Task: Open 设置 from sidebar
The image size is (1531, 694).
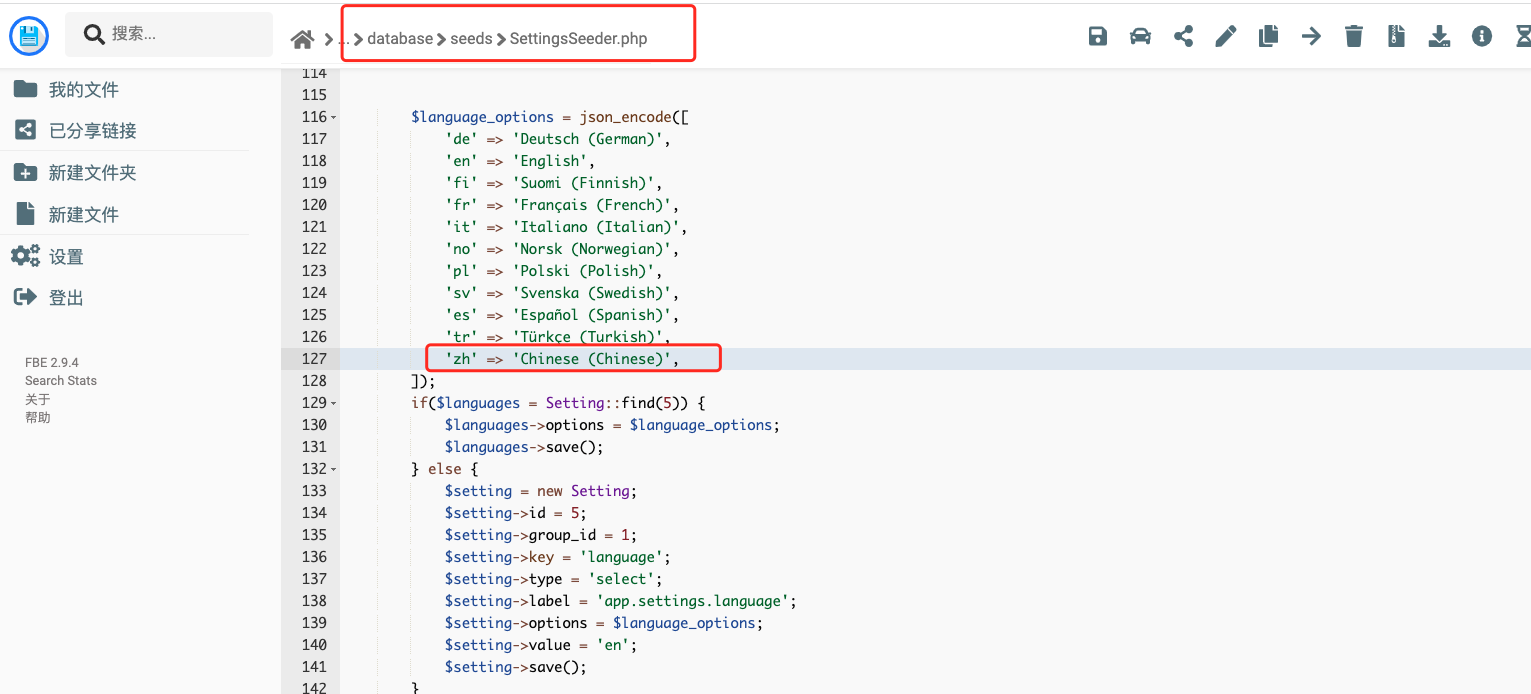Action: pos(66,257)
